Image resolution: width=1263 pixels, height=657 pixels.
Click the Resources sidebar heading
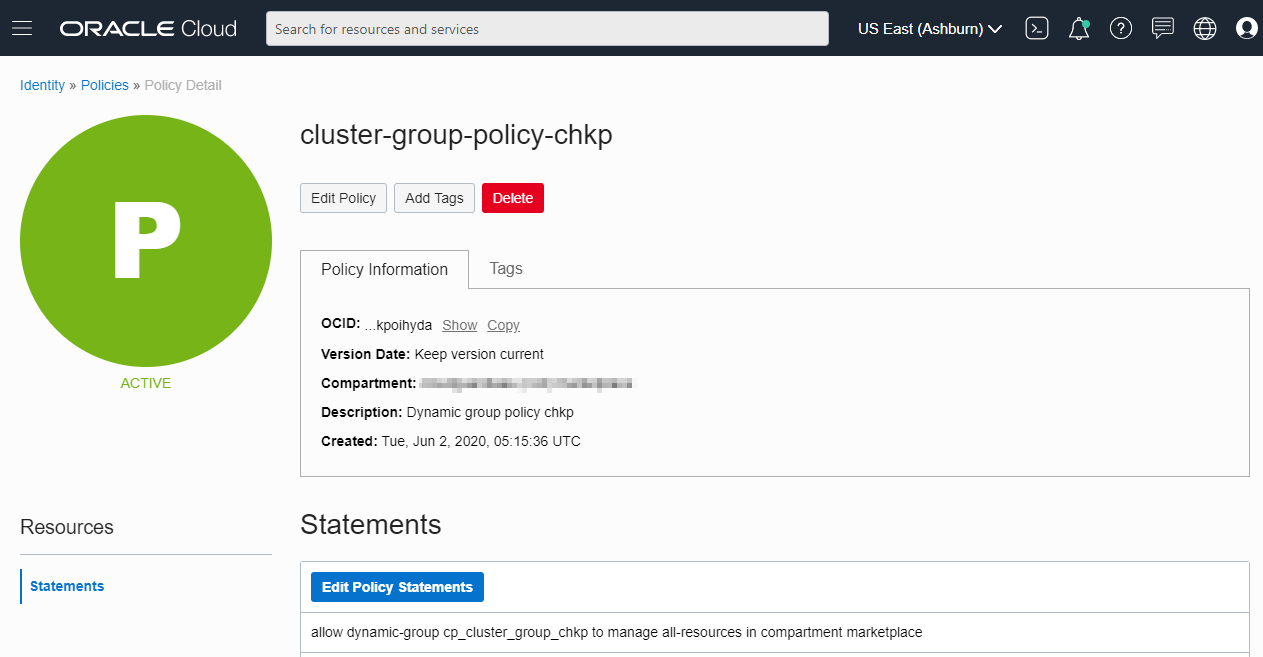pyautogui.click(x=67, y=527)
